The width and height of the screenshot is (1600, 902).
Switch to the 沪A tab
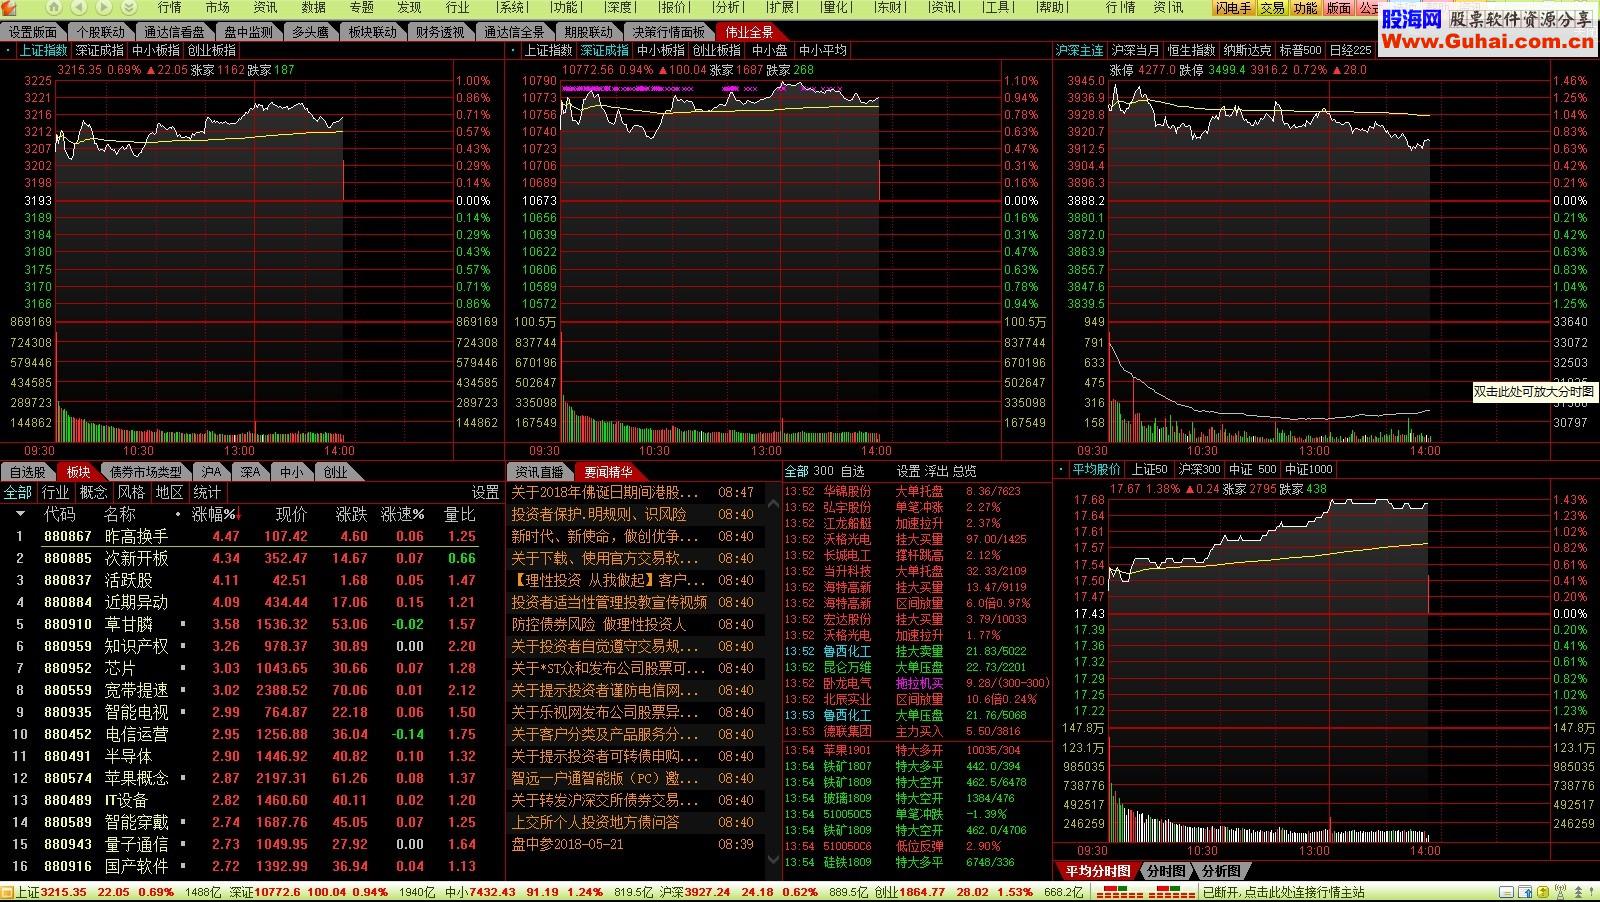click(x=210, y=472)
